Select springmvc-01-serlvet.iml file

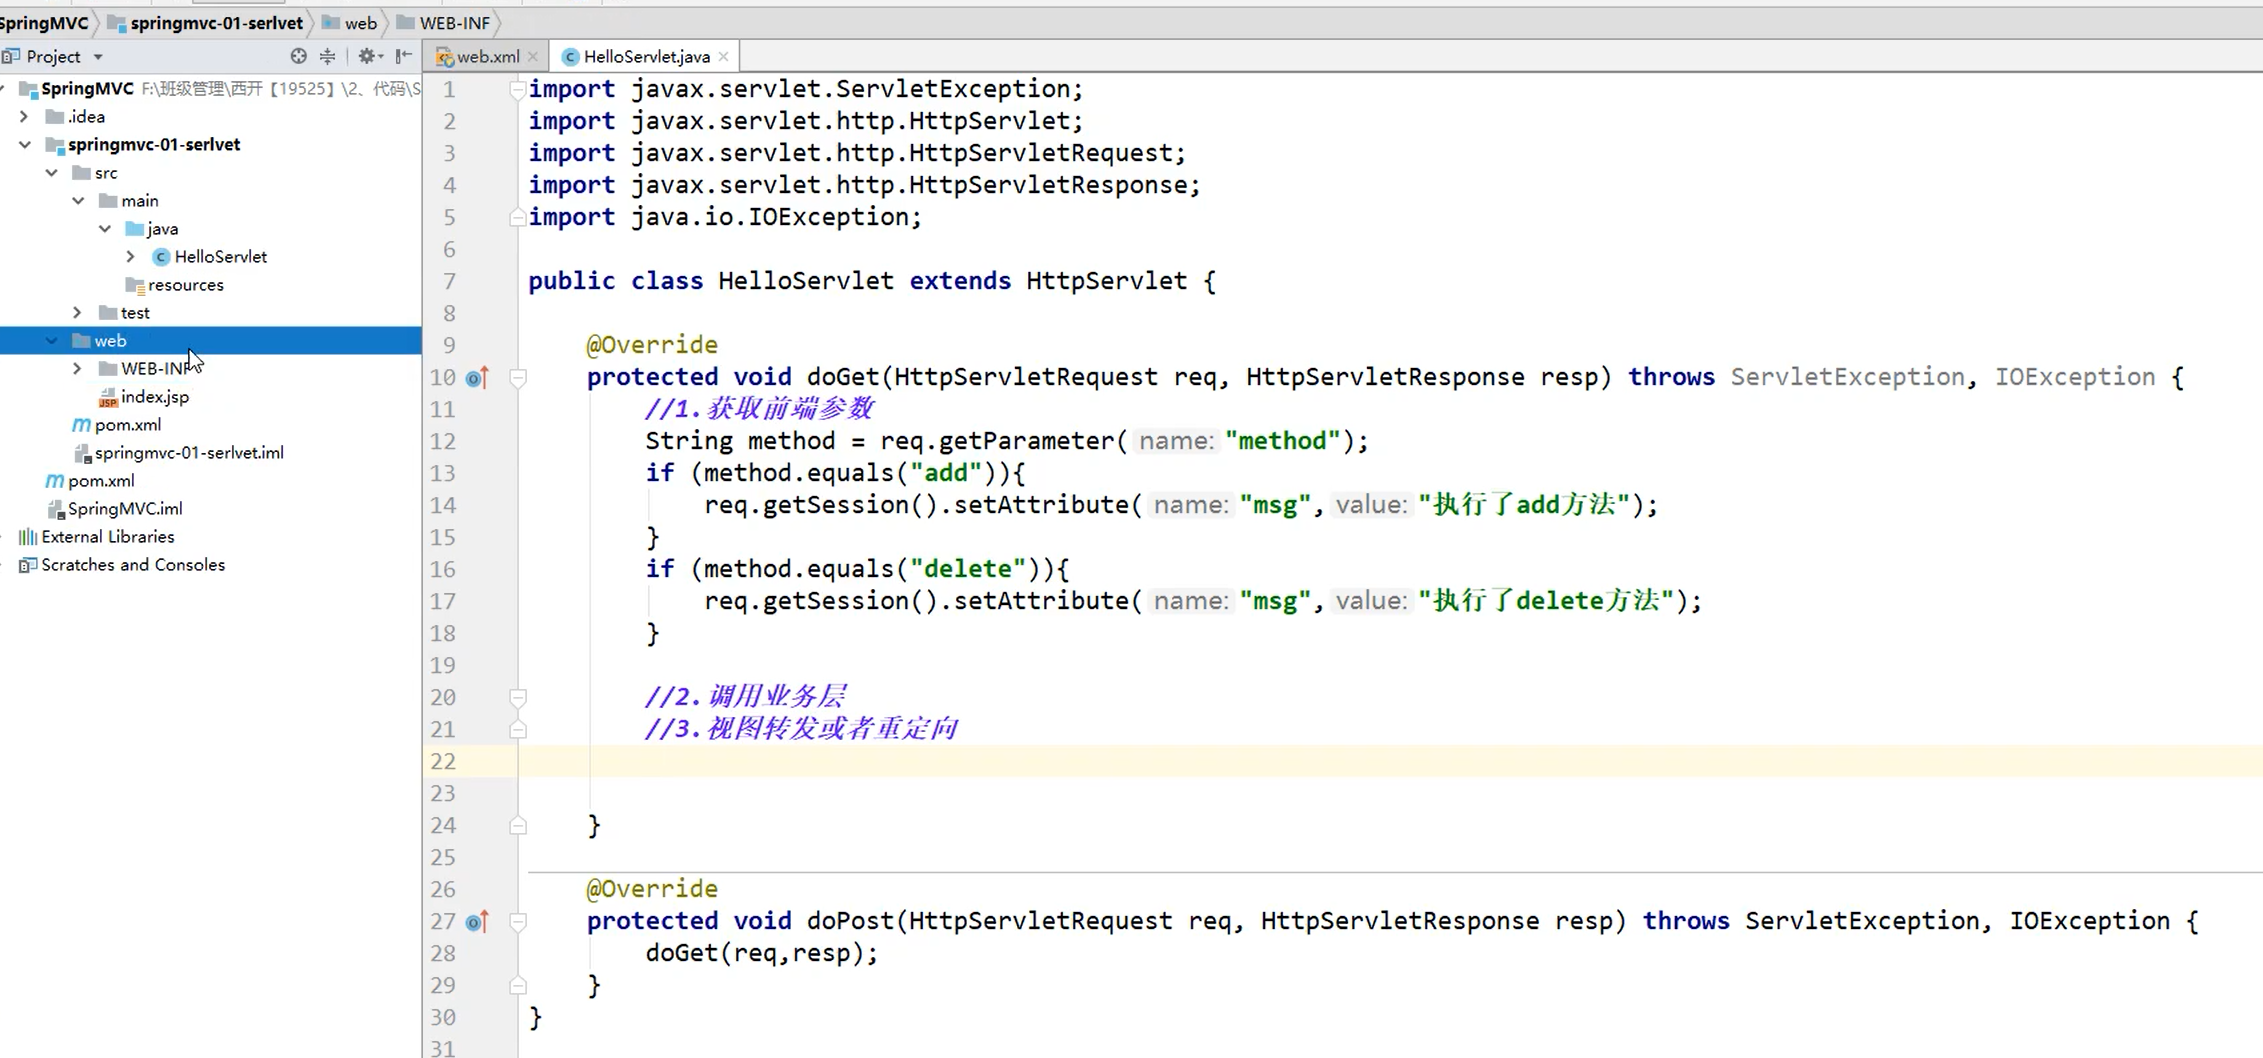tap(189, 453)
